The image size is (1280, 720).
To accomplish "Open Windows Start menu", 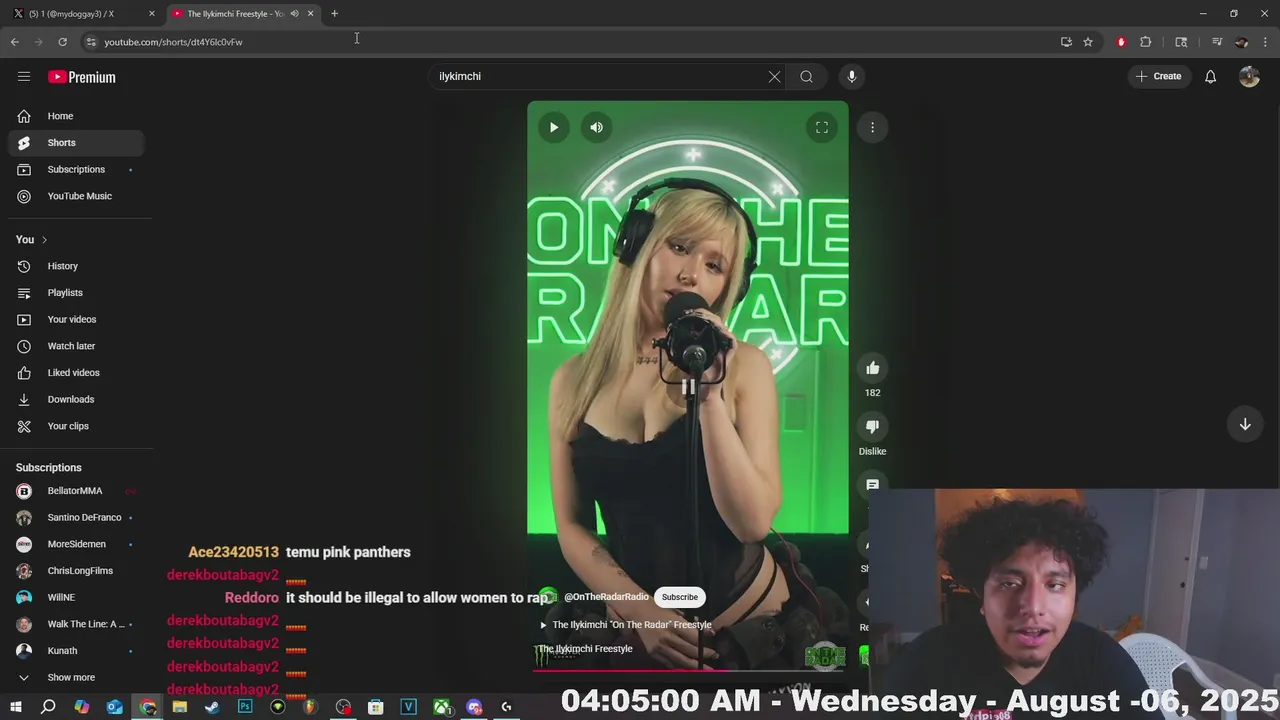I will click(x=15, y=707).
